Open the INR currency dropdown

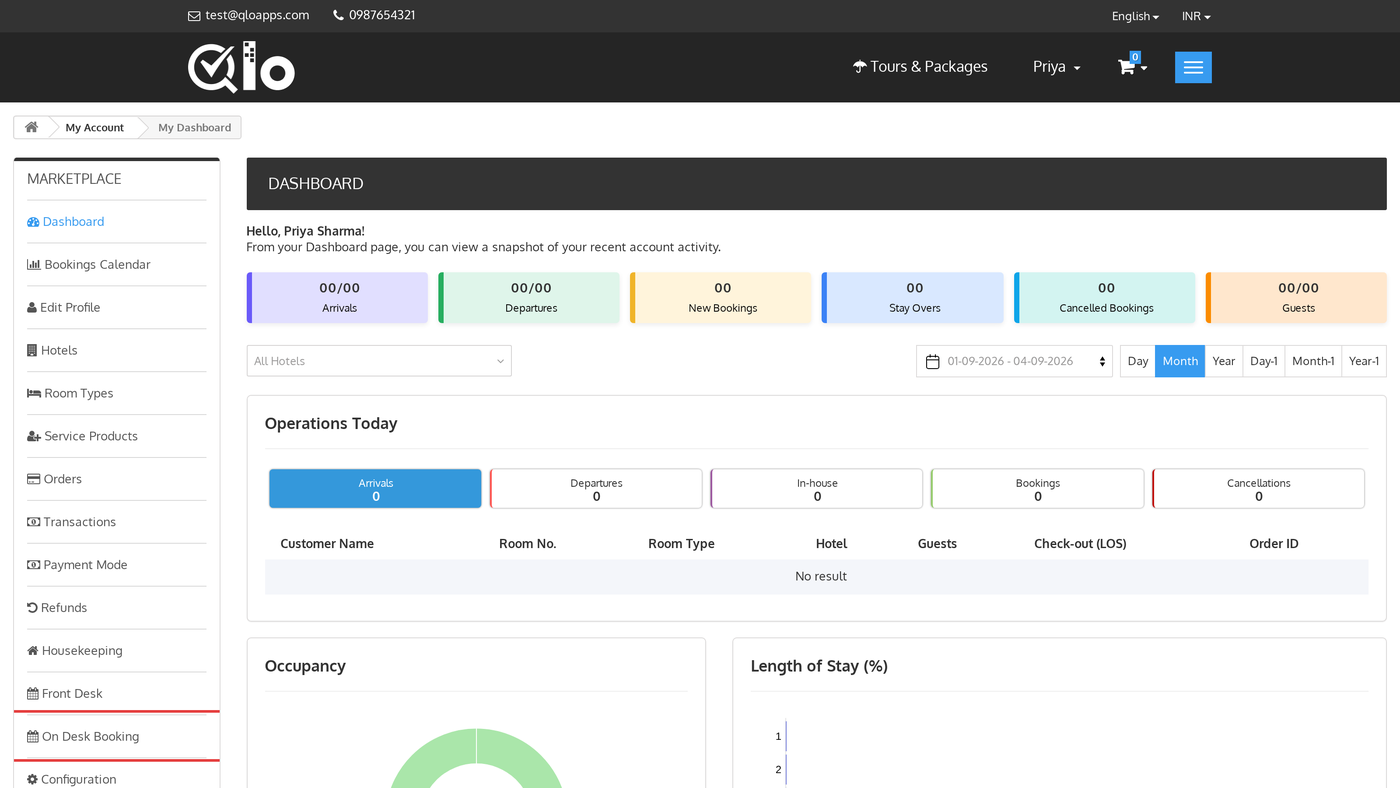[1196, 16]
